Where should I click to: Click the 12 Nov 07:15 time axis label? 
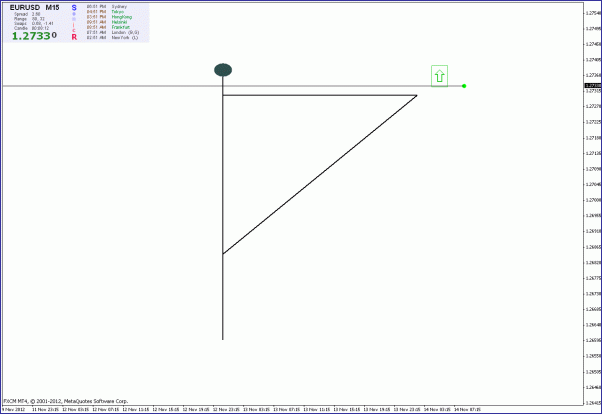(x=106, y=409)
